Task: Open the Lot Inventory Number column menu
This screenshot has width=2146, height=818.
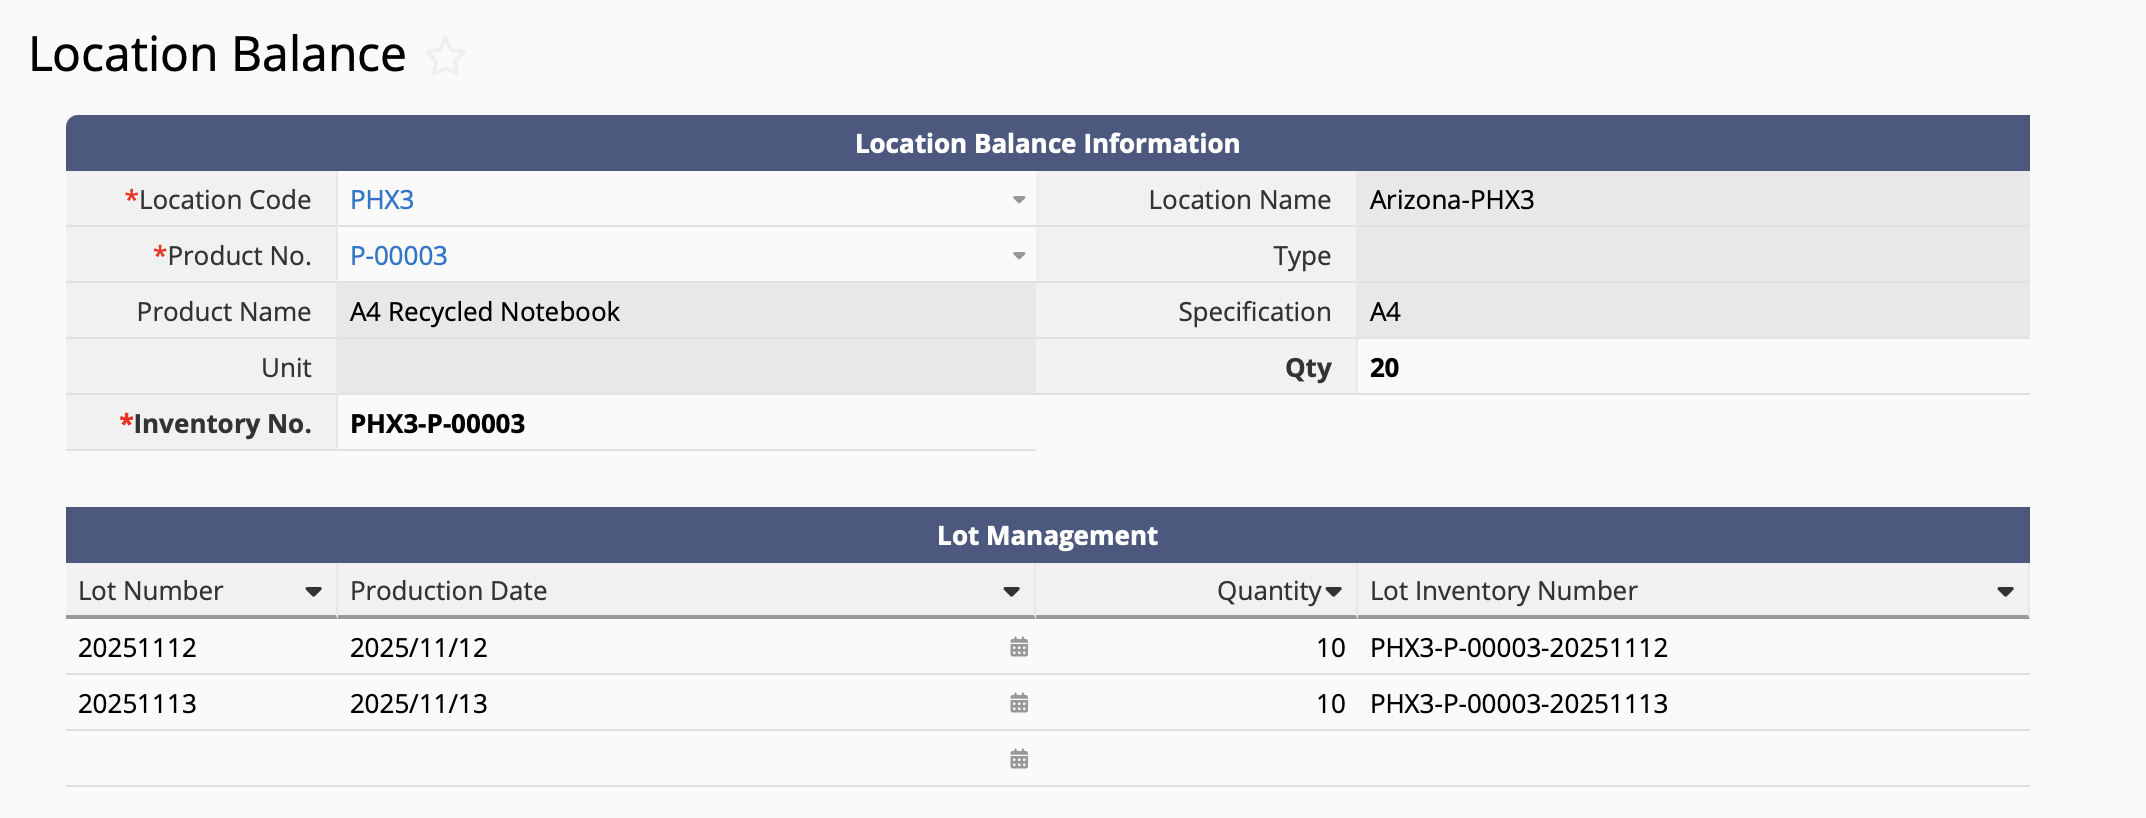Action: (2004, 592)
